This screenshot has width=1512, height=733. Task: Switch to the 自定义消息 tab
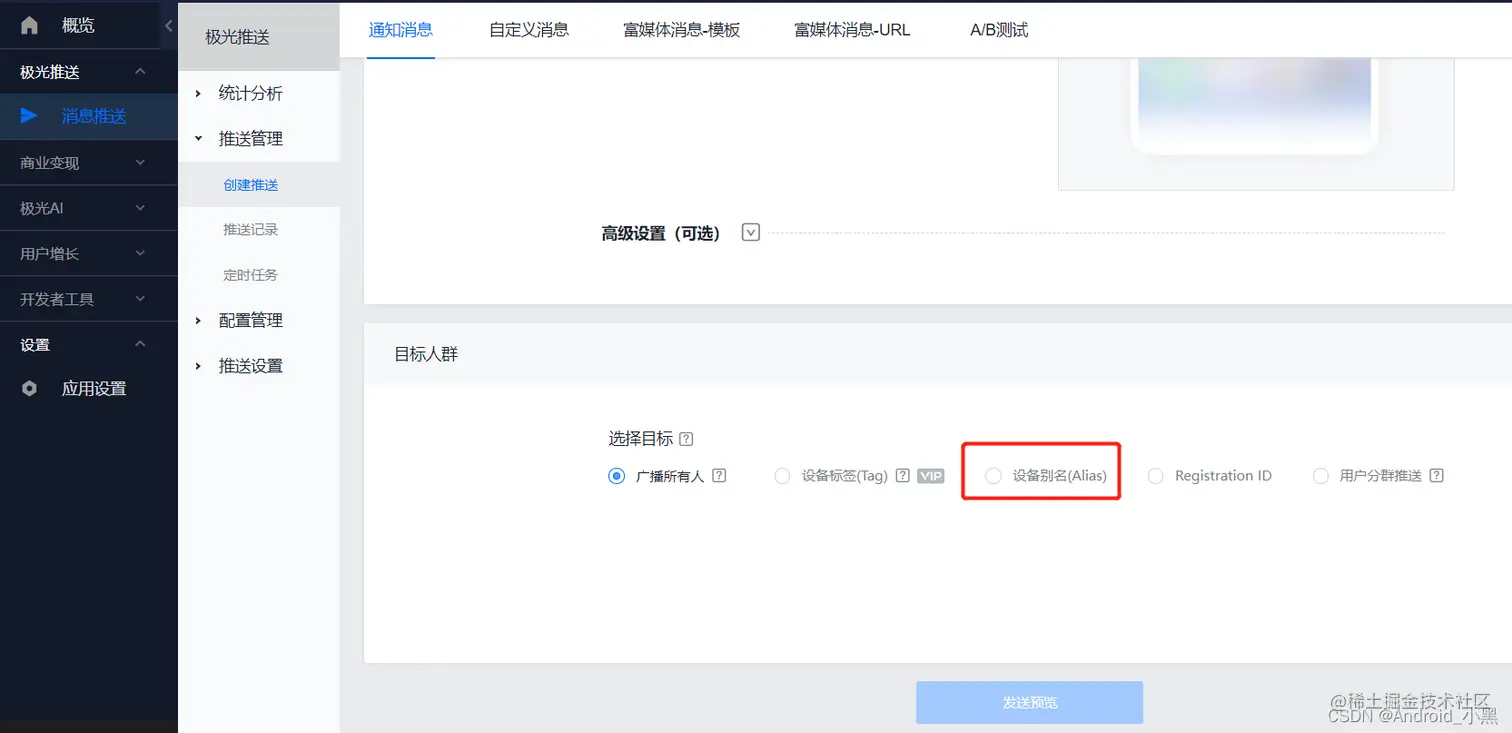[x=528, y=30]
